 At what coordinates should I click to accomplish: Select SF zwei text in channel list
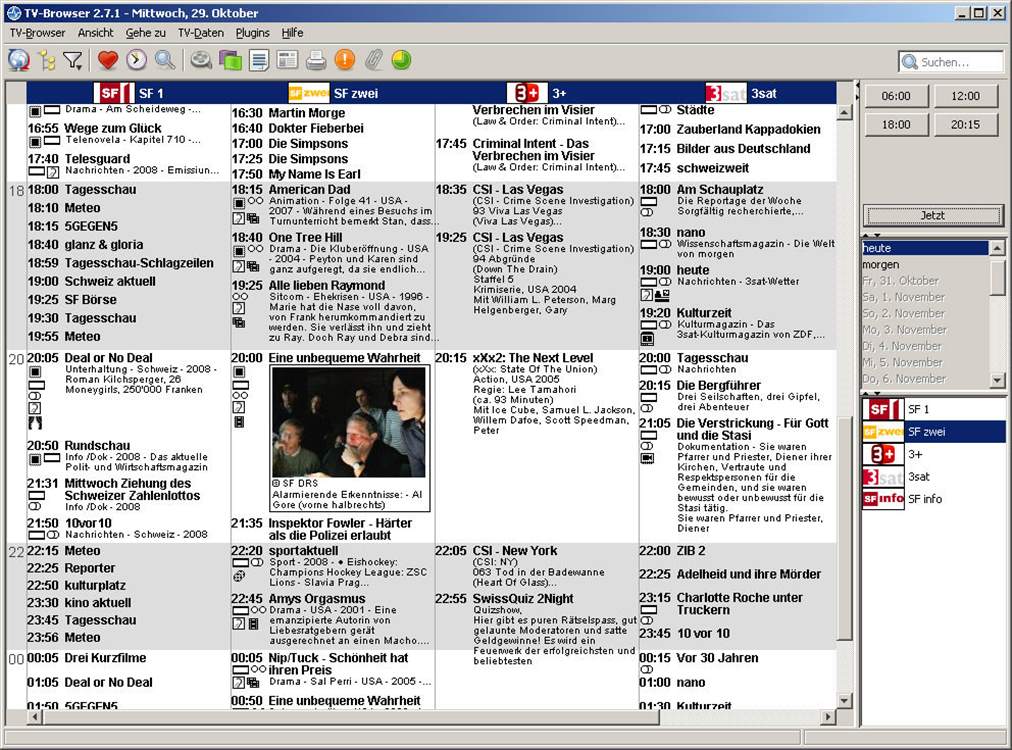coord(926,432)
